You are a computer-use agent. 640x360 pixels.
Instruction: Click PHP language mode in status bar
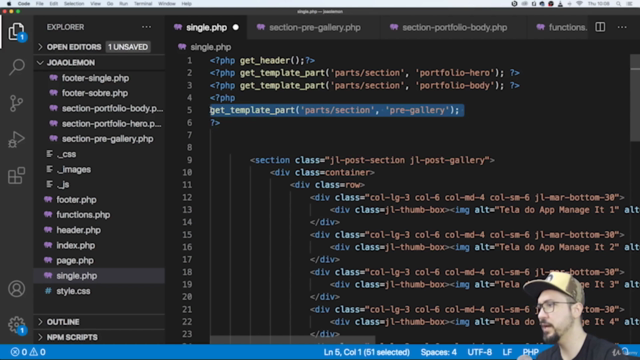530,352
